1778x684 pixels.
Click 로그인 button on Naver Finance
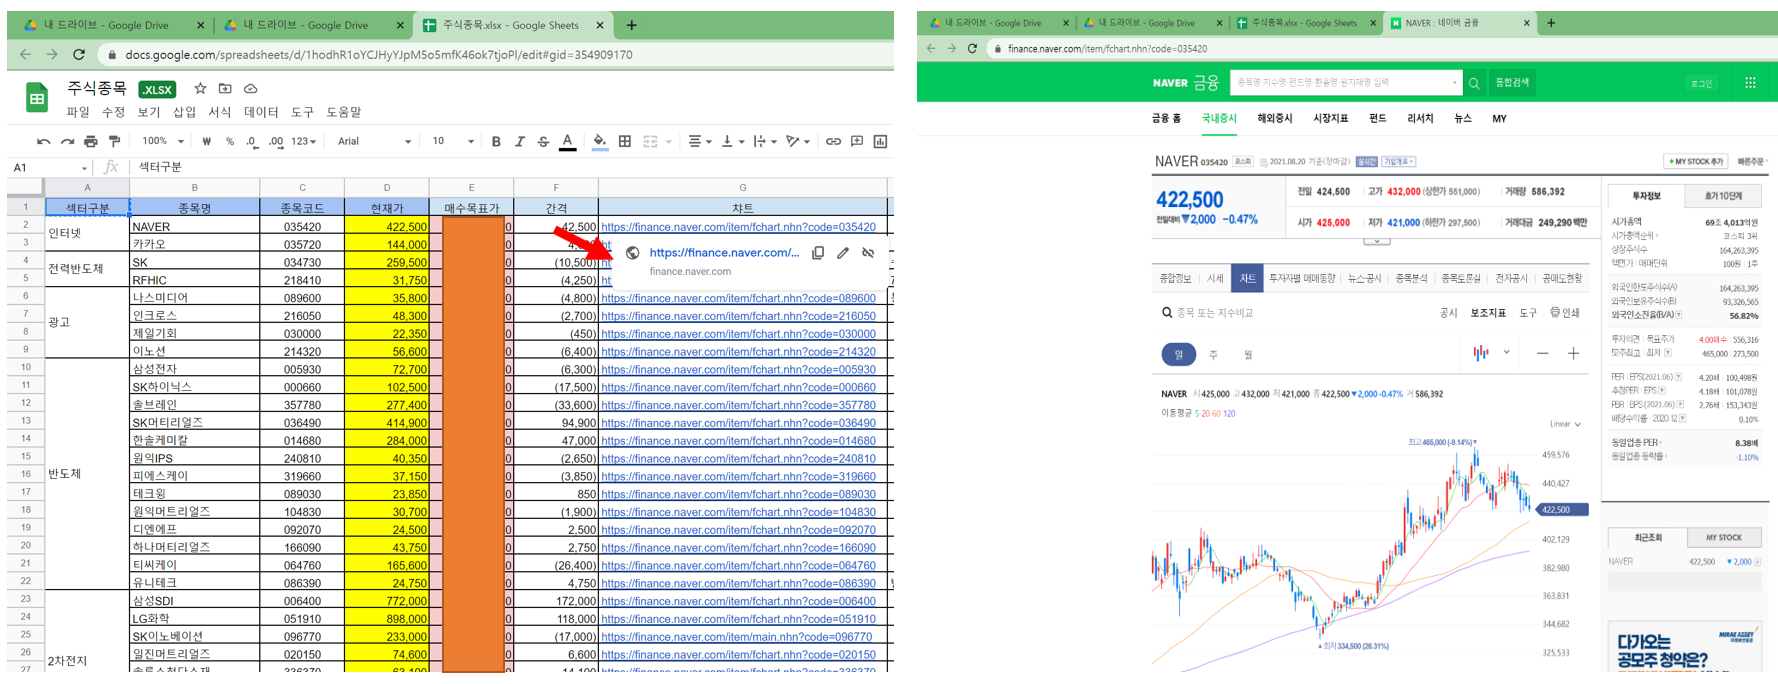point(1701,83)
